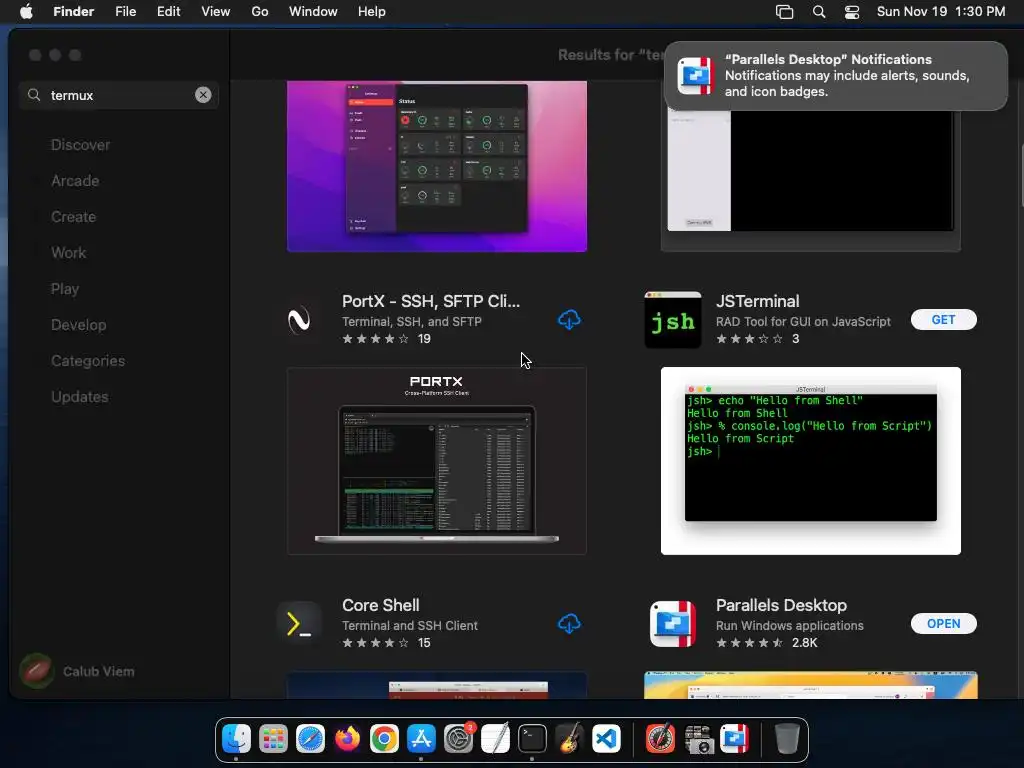The width and height of the screenshot is (1024, 768).
Task: Open Trash from the Dock
Action: click(x=787, y=739)
